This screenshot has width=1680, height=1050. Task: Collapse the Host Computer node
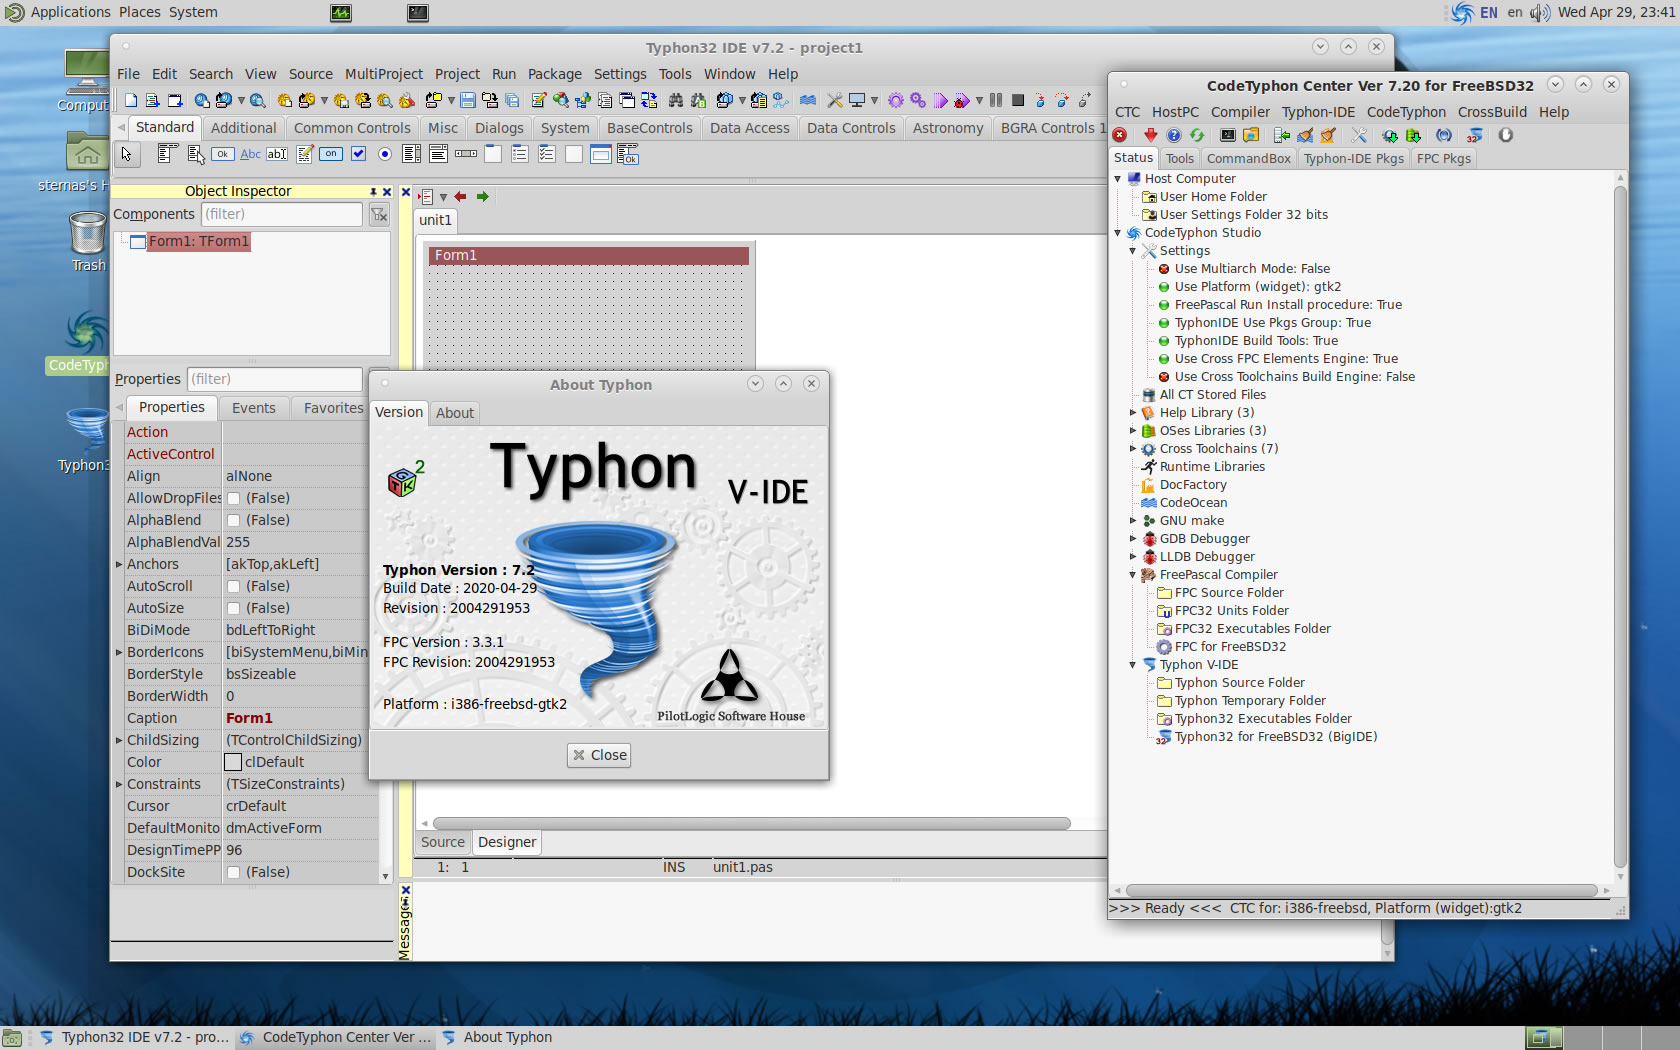[x=1118, y=179]
